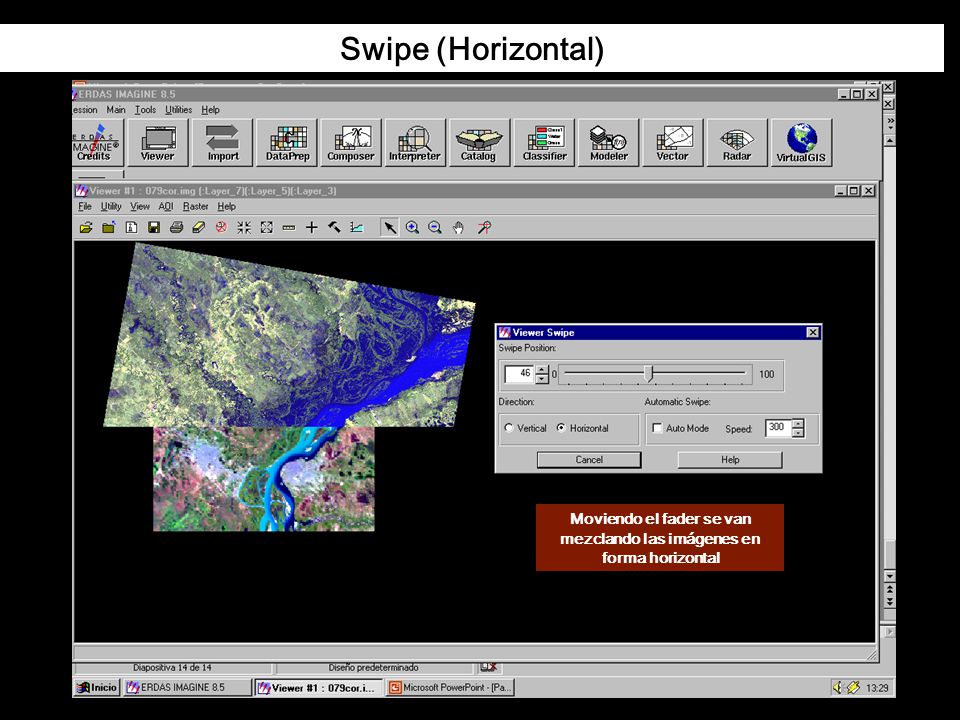Launch VirtualGIS module
Viewport: 960px width, 720px height.
click(x=801, y=143)
